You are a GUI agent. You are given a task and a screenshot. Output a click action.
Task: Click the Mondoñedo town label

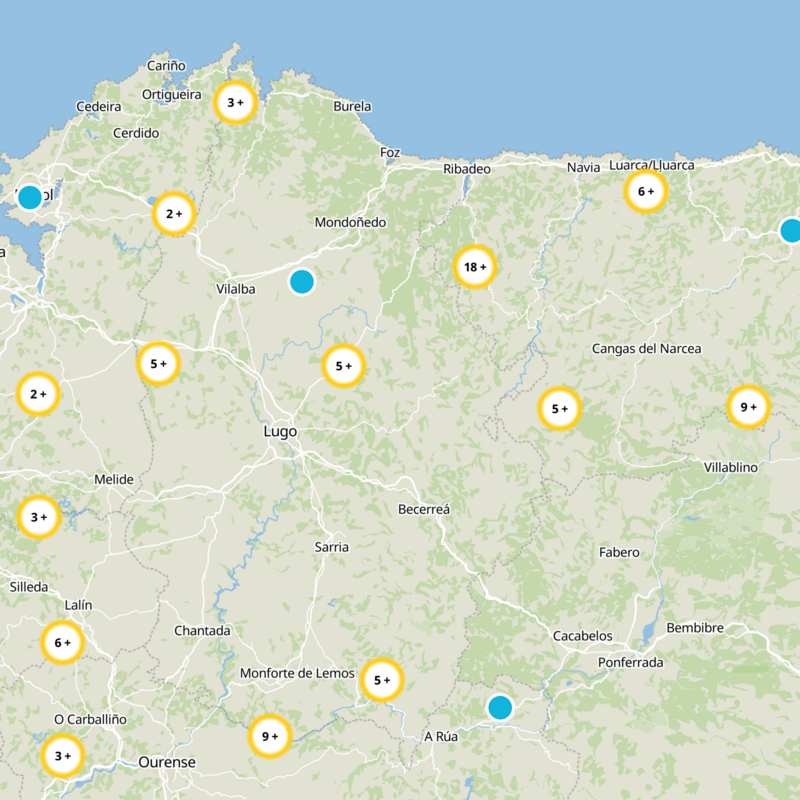[350, 222]
